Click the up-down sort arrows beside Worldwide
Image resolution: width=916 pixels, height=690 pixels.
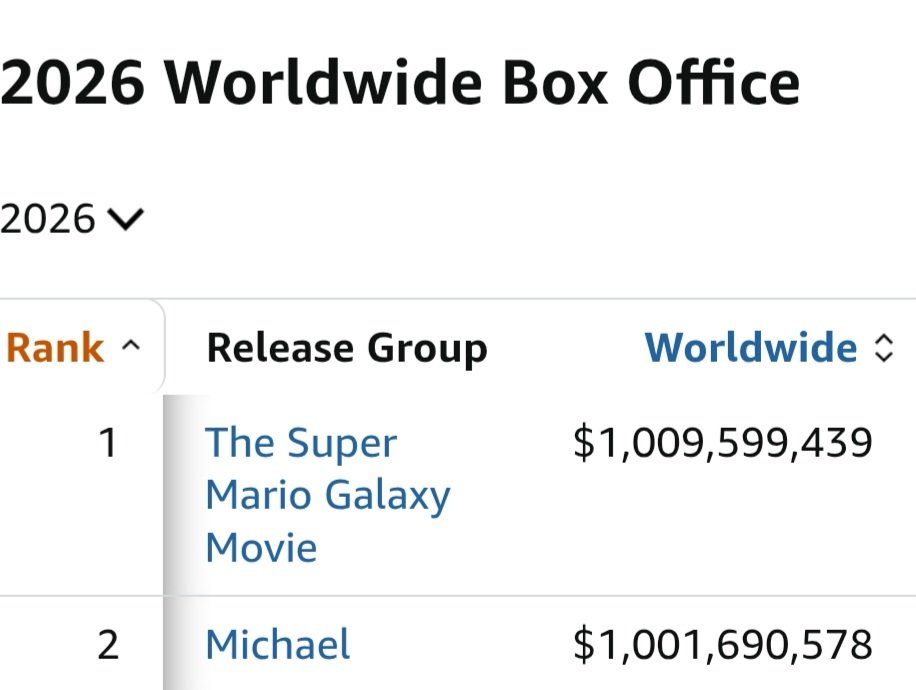(x=883, y=348)
